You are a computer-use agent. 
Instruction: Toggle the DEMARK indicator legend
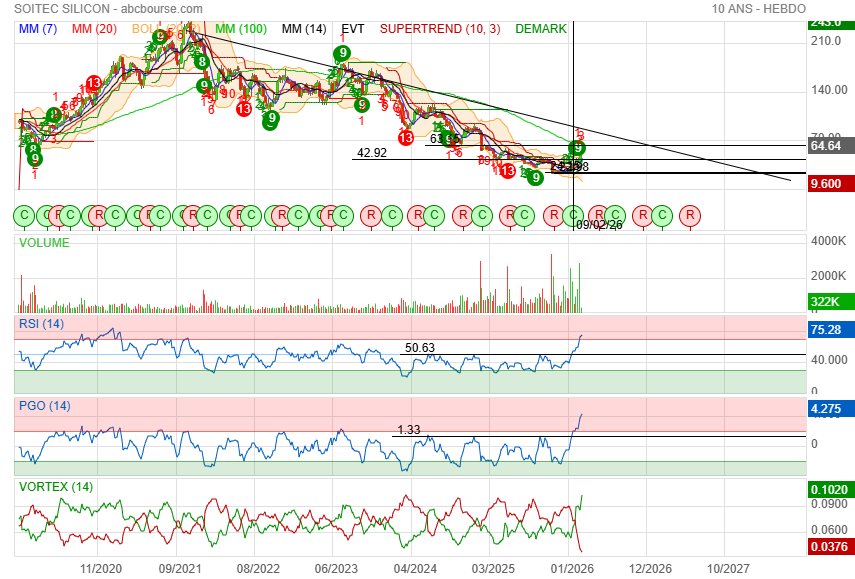(x=541, y=29)
